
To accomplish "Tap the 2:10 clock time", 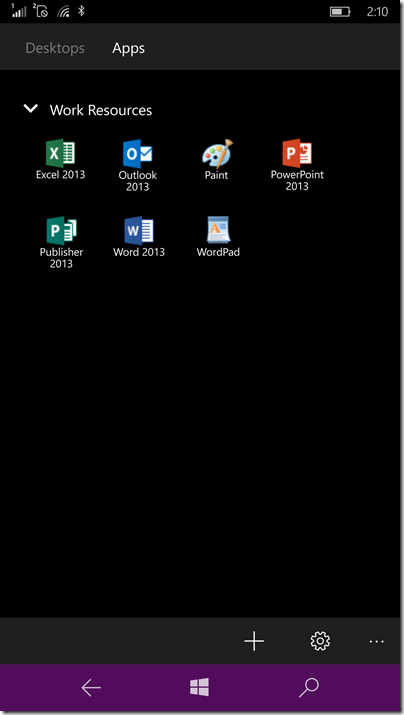I will 378,12.
